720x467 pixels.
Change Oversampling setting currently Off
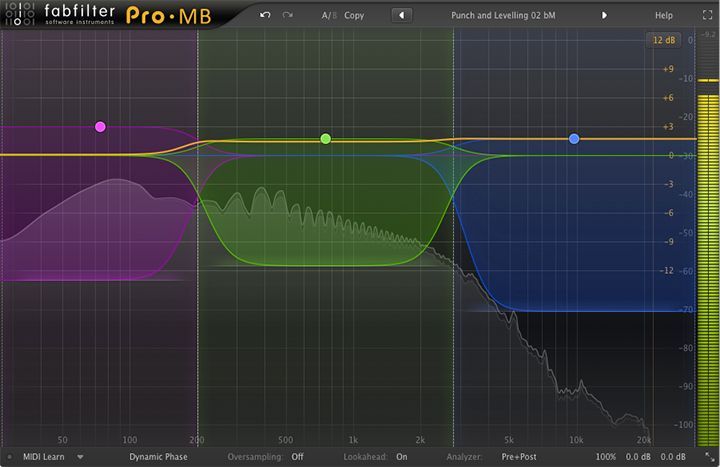pyautogui.click(x=298, y=457)
